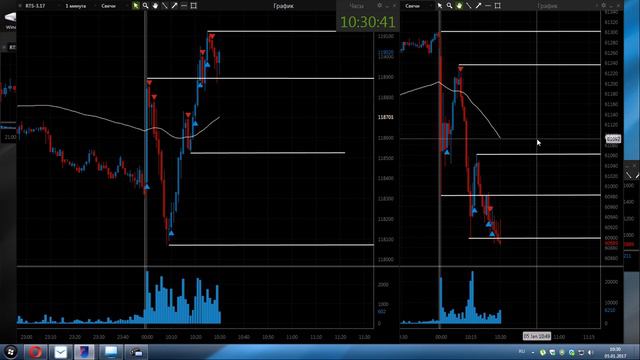Viewport: 640px width, 360px height.
Task: Launch Opera browser from taskbar
Action: [x=35, y=352]
